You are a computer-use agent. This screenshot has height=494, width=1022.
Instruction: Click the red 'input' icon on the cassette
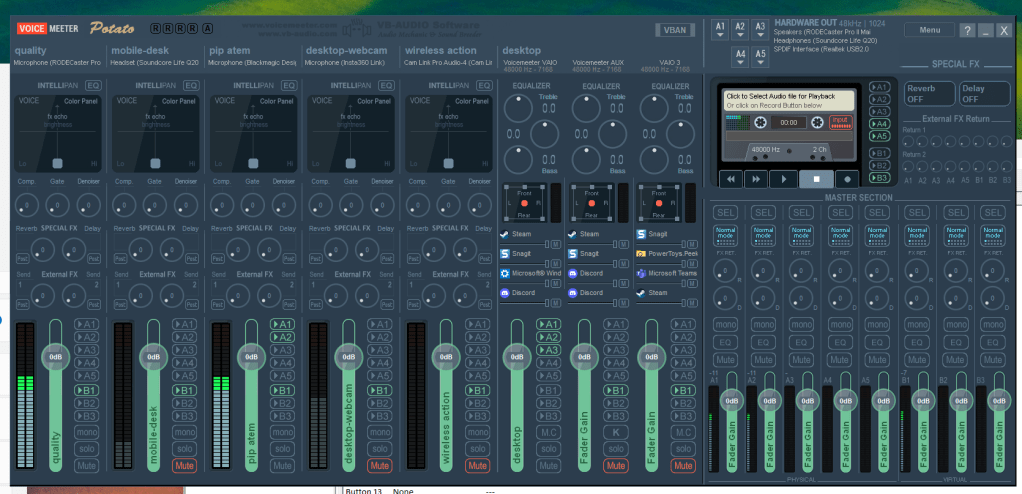pyautogui.click(x=840, y=122)
